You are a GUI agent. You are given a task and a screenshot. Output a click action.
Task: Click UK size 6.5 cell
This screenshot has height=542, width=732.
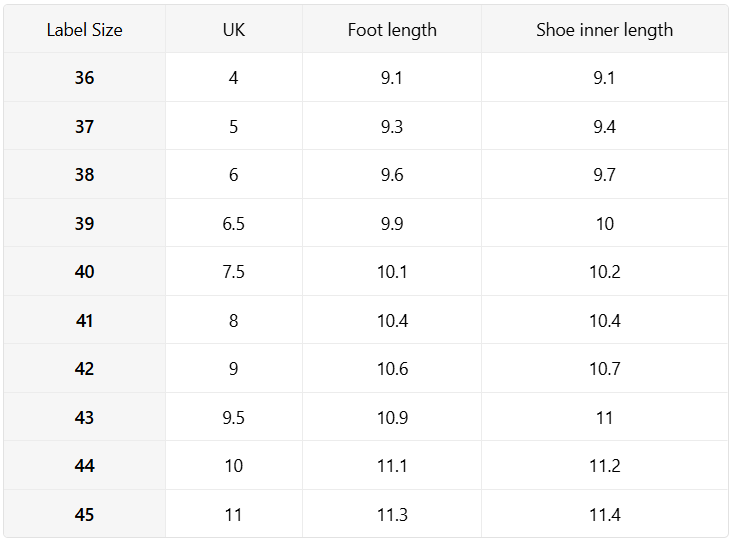click(x=233, y=224)
